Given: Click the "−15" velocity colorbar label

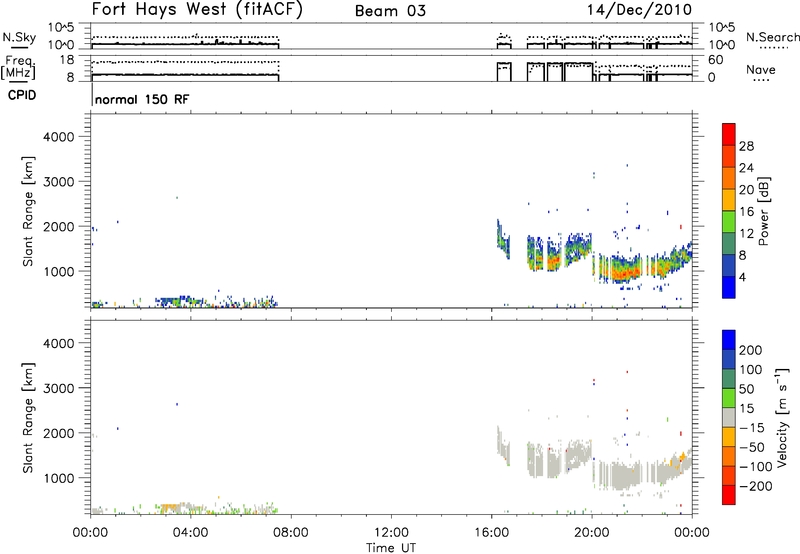Looking at the screenshot, I should tap(752, 428).
